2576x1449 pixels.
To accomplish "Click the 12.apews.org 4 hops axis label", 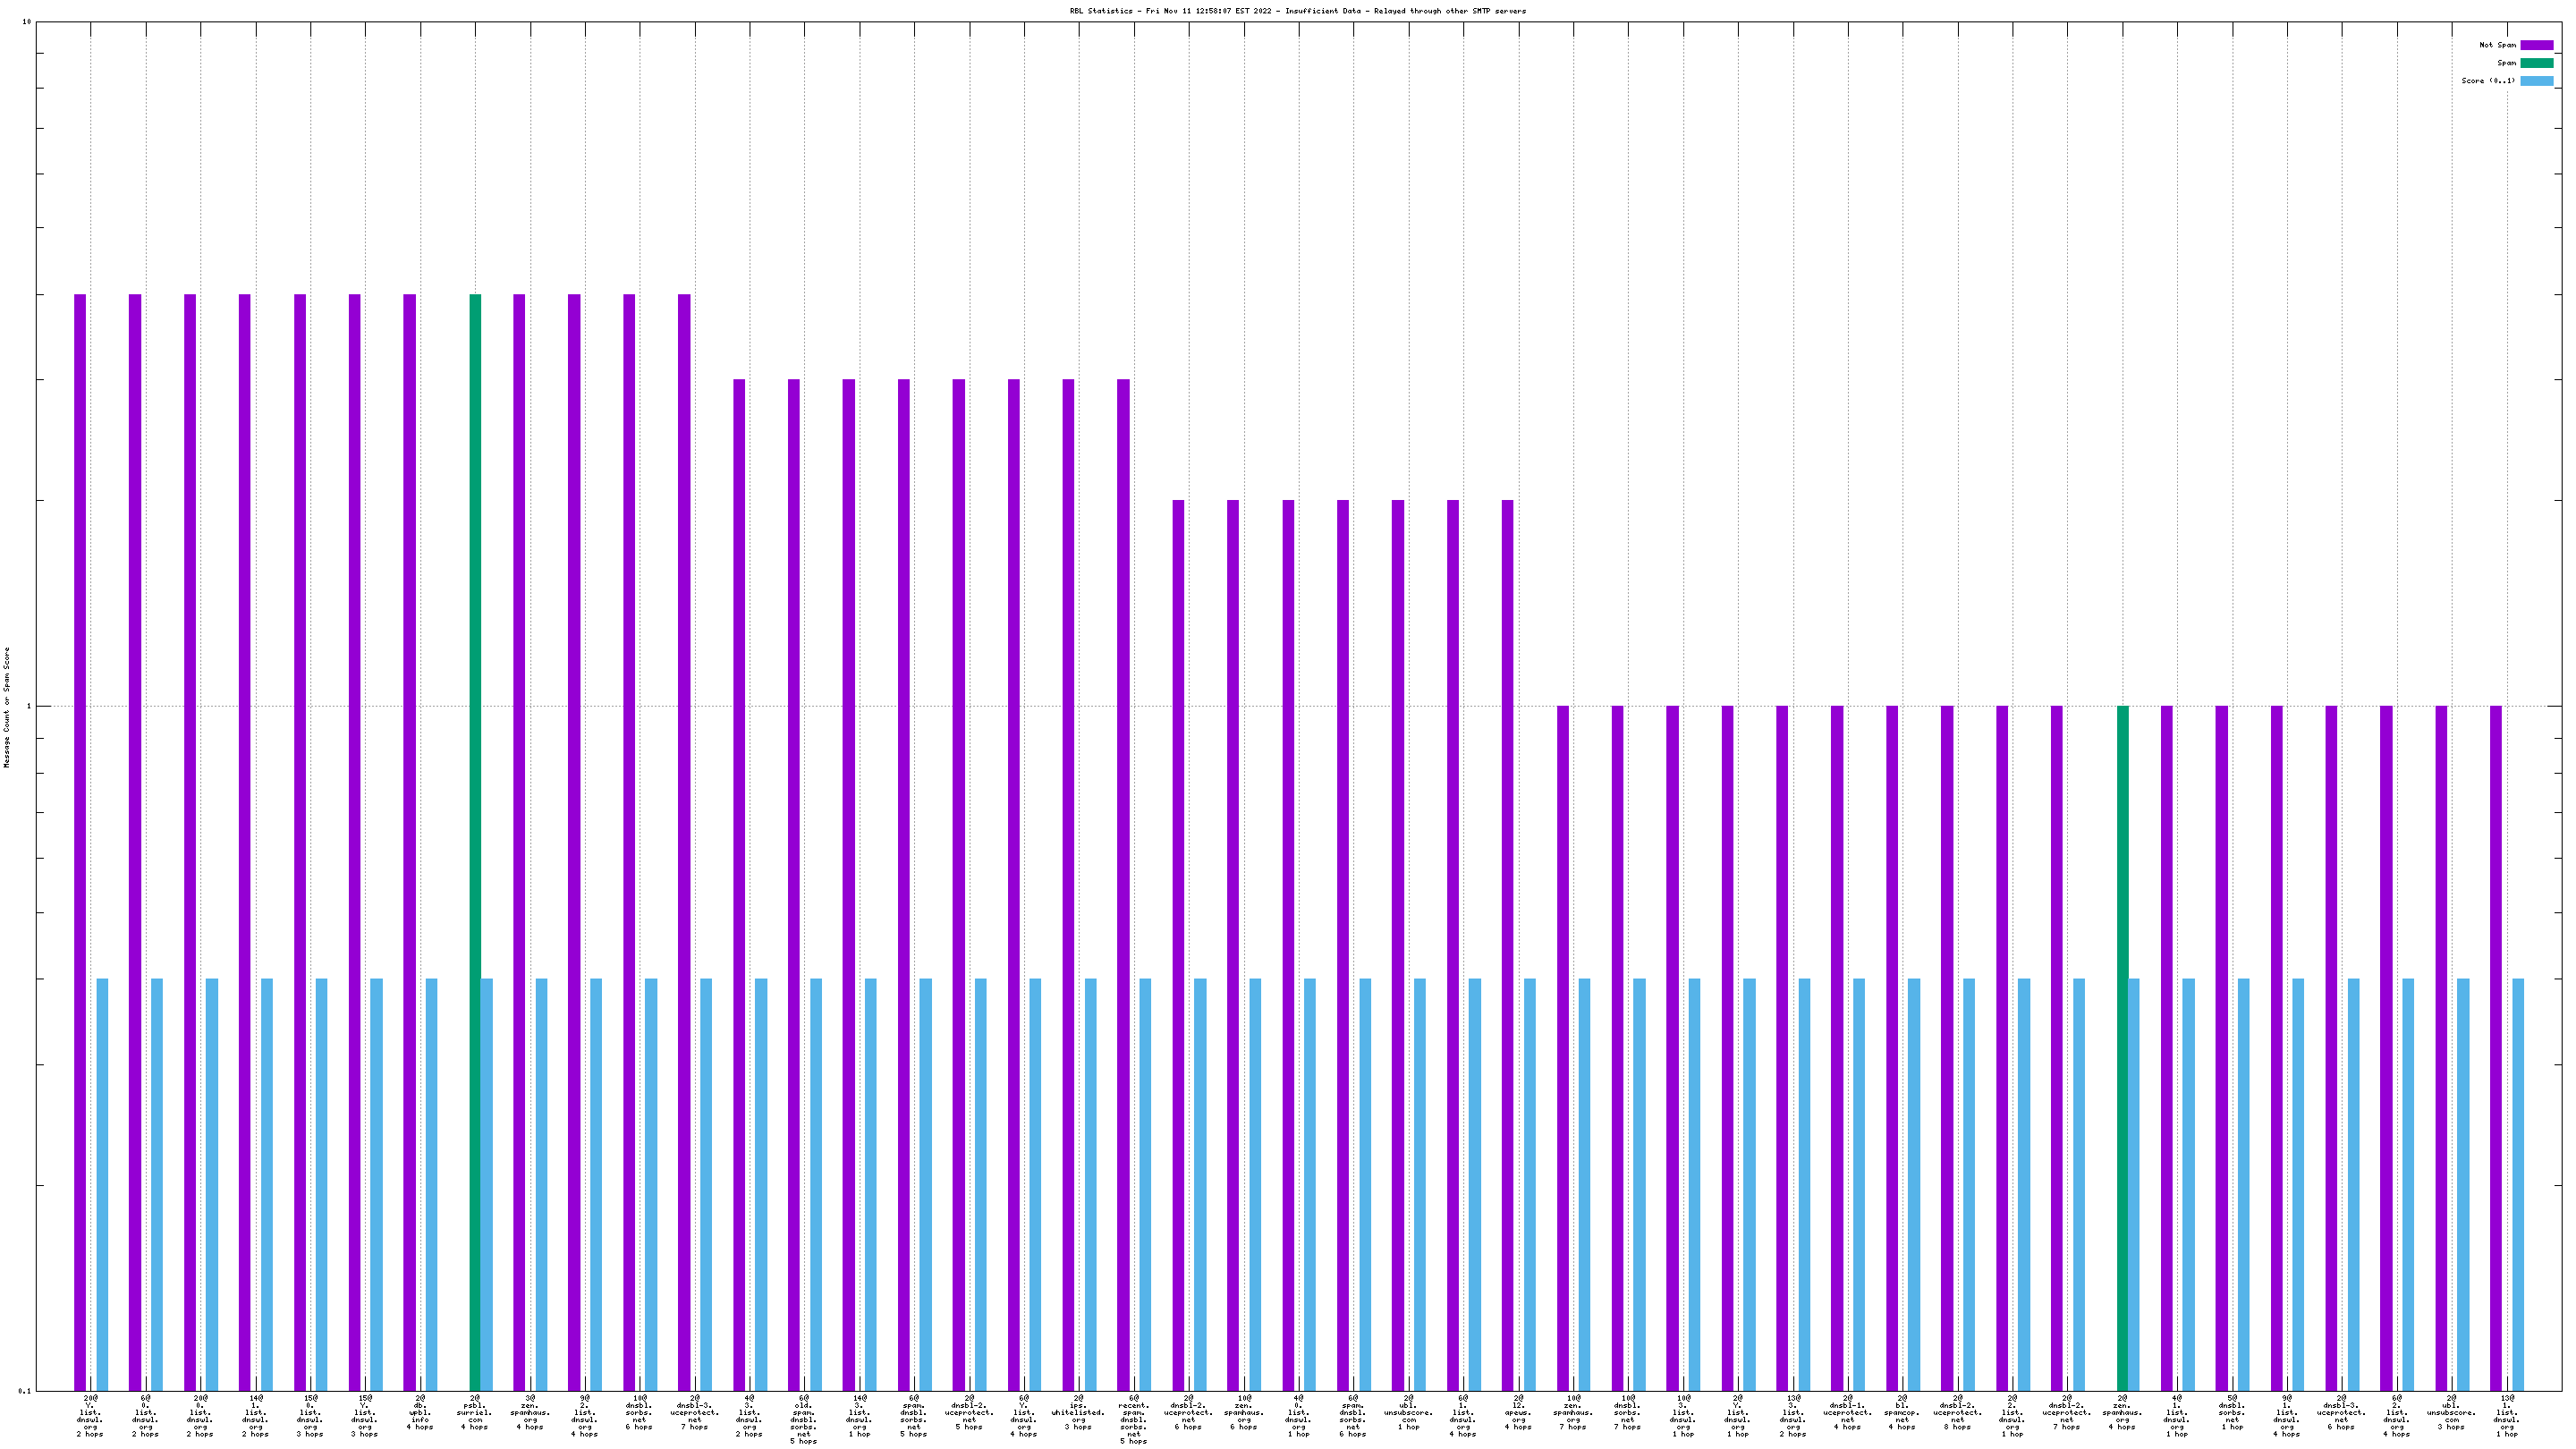I will (1518, 1412).
